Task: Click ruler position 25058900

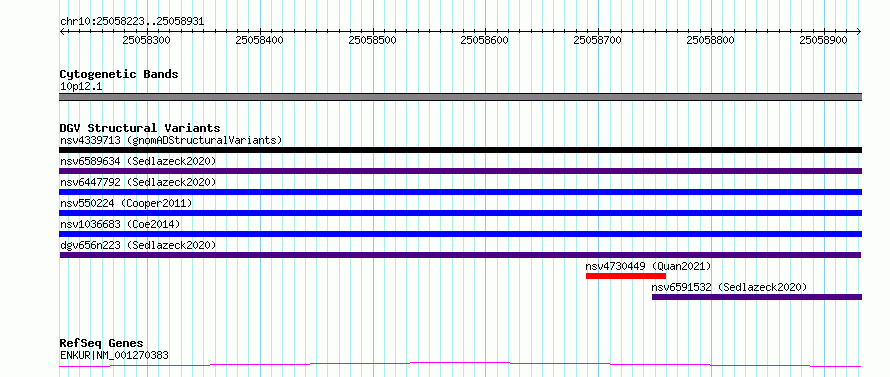Action: tap(824, 40)
